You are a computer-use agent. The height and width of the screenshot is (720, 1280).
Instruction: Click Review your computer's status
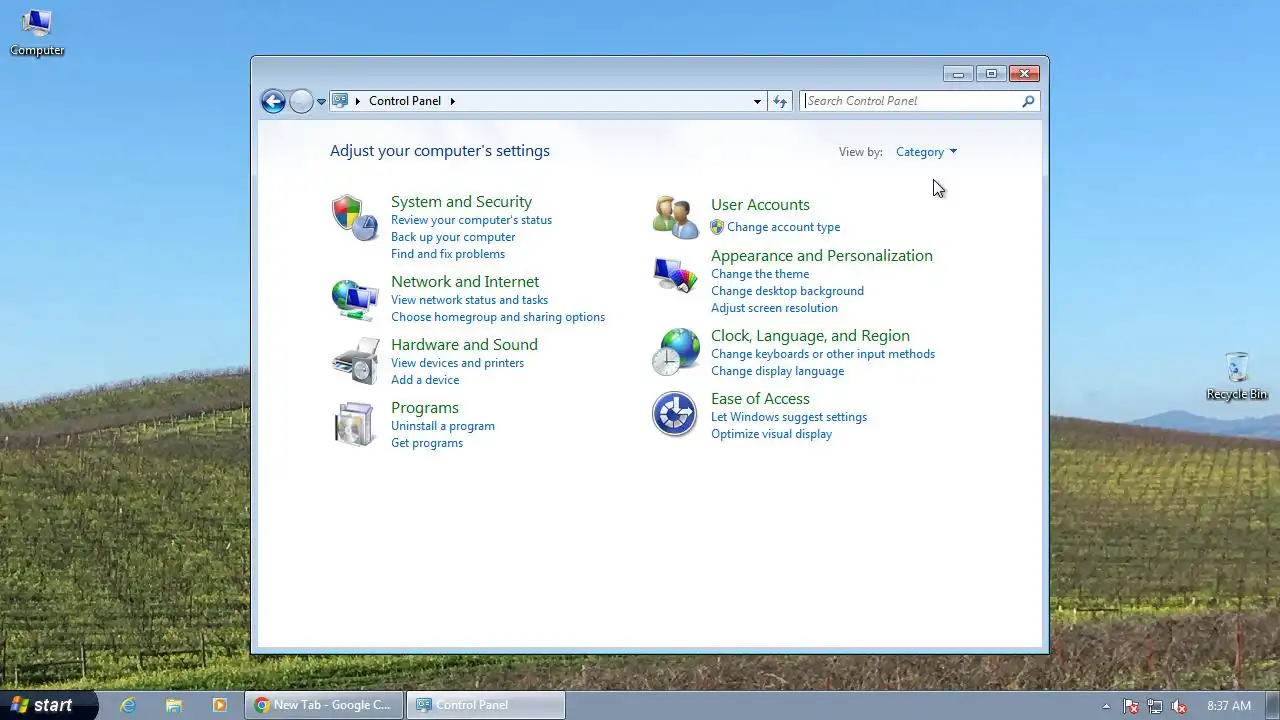pyautogui.click(x=471, y=220)
